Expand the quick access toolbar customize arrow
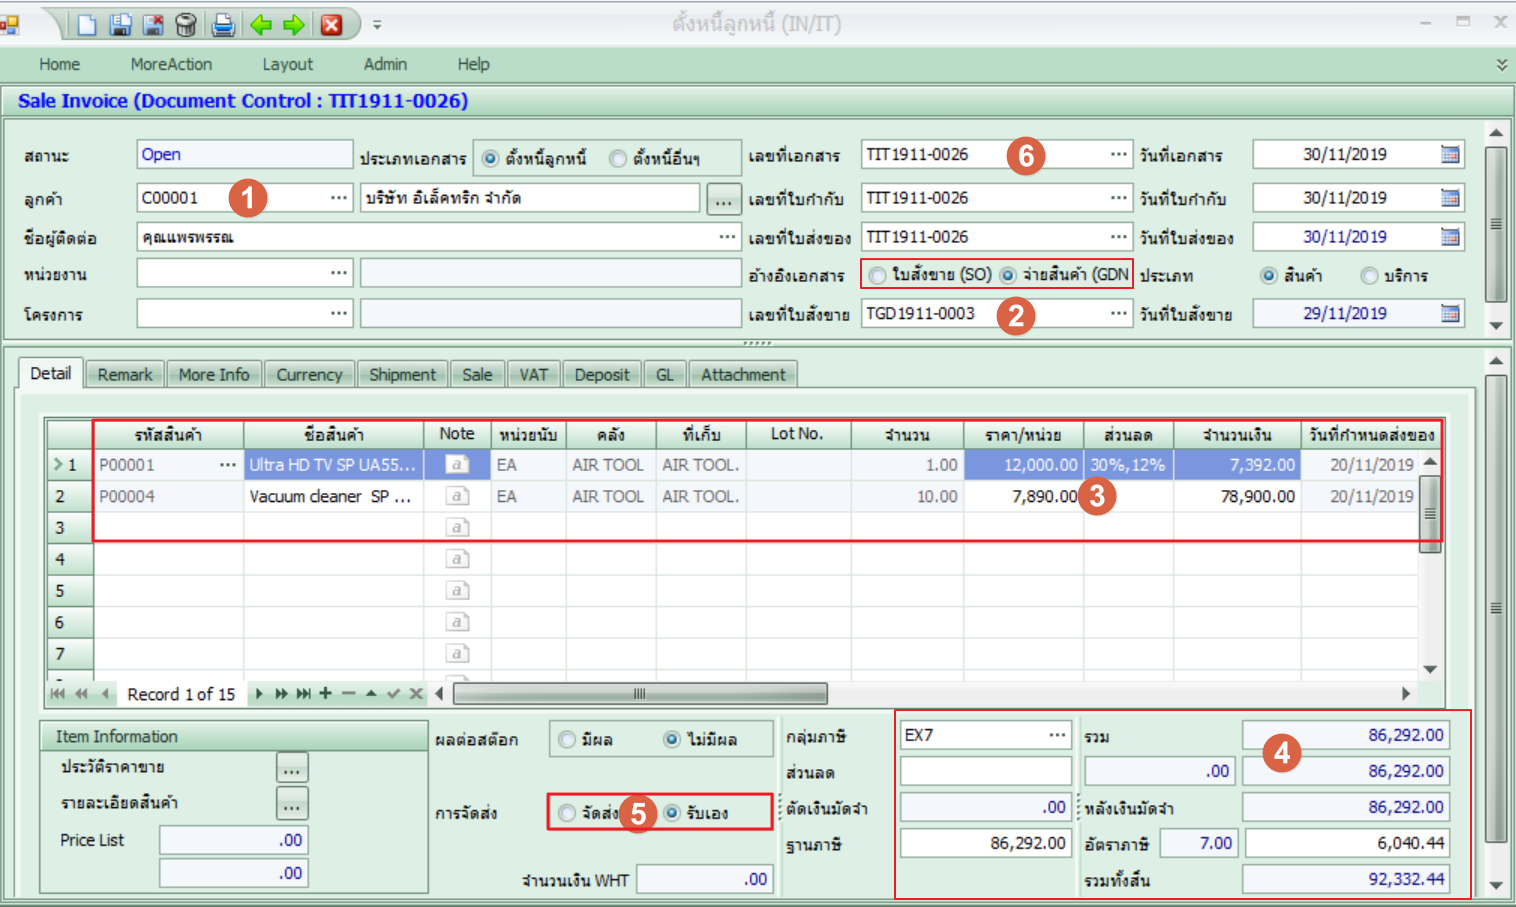The width and height of the screenshot is (1516, 907). pyautogui.click(x=377, y=24)
